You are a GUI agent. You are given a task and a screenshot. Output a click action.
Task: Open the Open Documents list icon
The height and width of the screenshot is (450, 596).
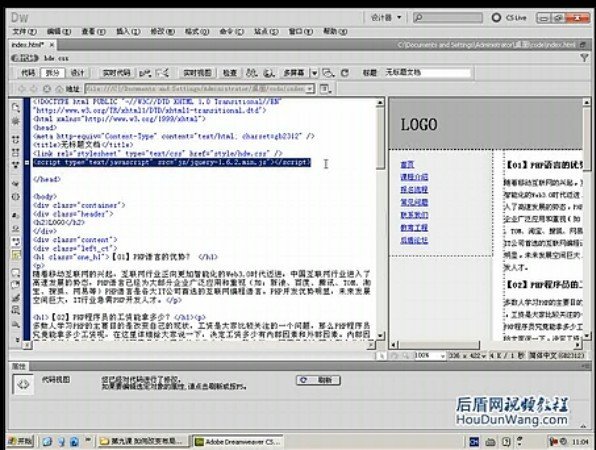(x=16, y=108)
